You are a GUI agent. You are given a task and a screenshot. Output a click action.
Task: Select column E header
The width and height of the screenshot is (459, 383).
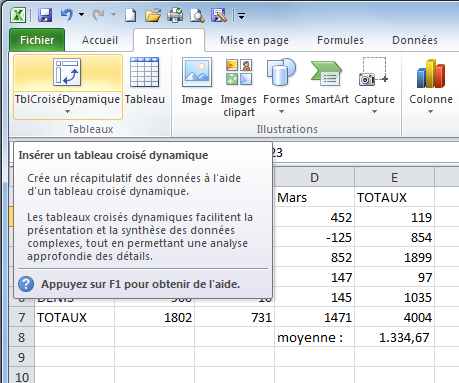[x=394, y=177]
